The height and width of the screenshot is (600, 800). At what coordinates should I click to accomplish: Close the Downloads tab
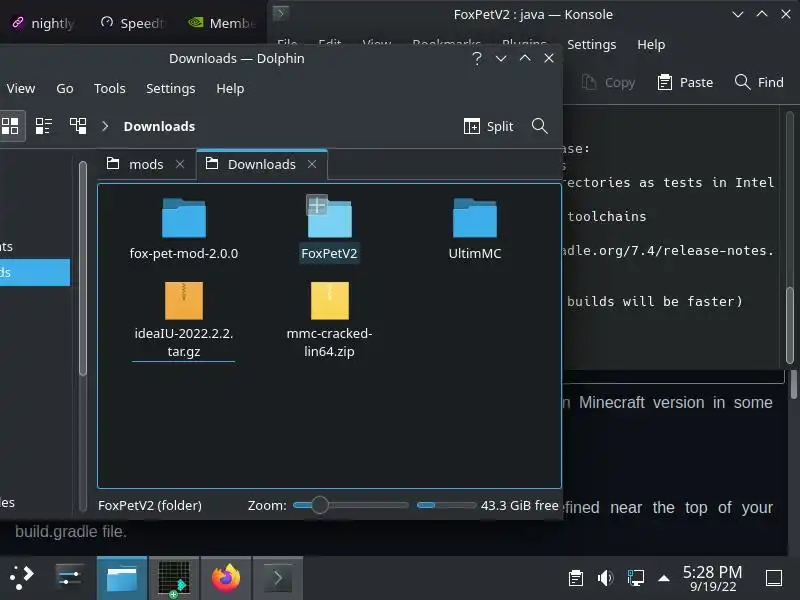pos(312,164)
